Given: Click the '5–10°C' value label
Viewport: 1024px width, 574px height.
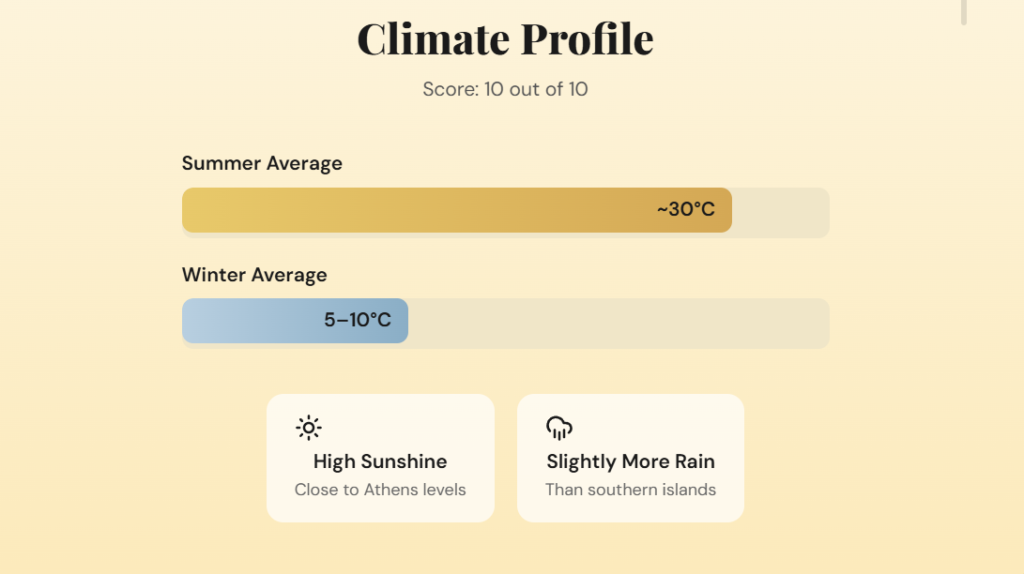Looking at the screenshot, I should [x=357, y=321].
